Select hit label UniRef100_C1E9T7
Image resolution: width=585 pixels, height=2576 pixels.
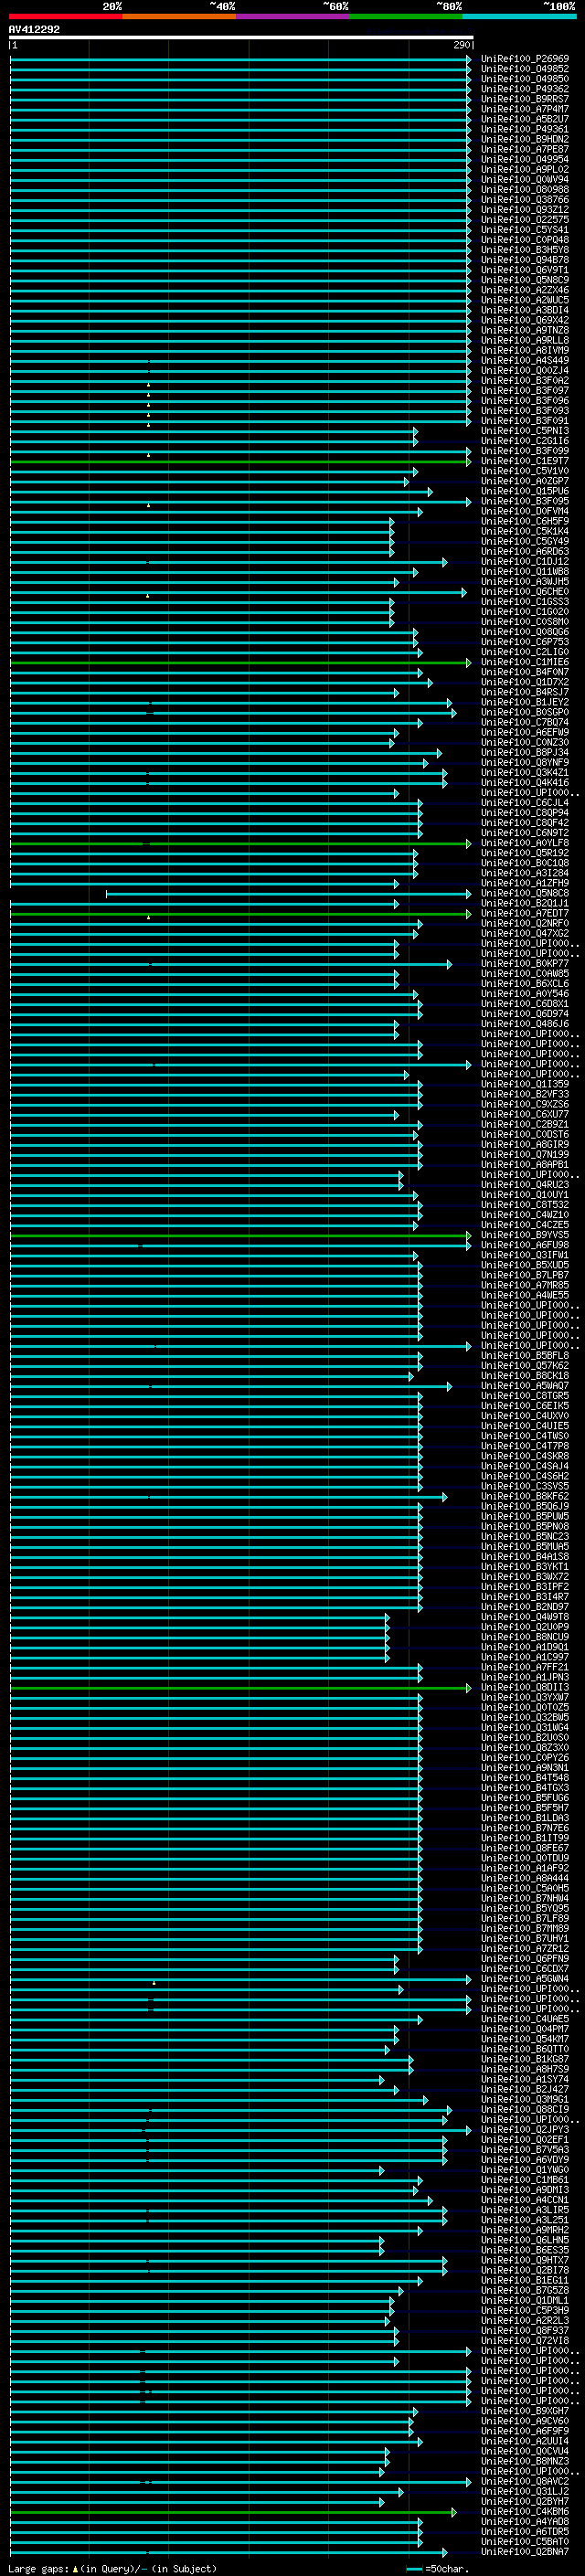[524, 461]
